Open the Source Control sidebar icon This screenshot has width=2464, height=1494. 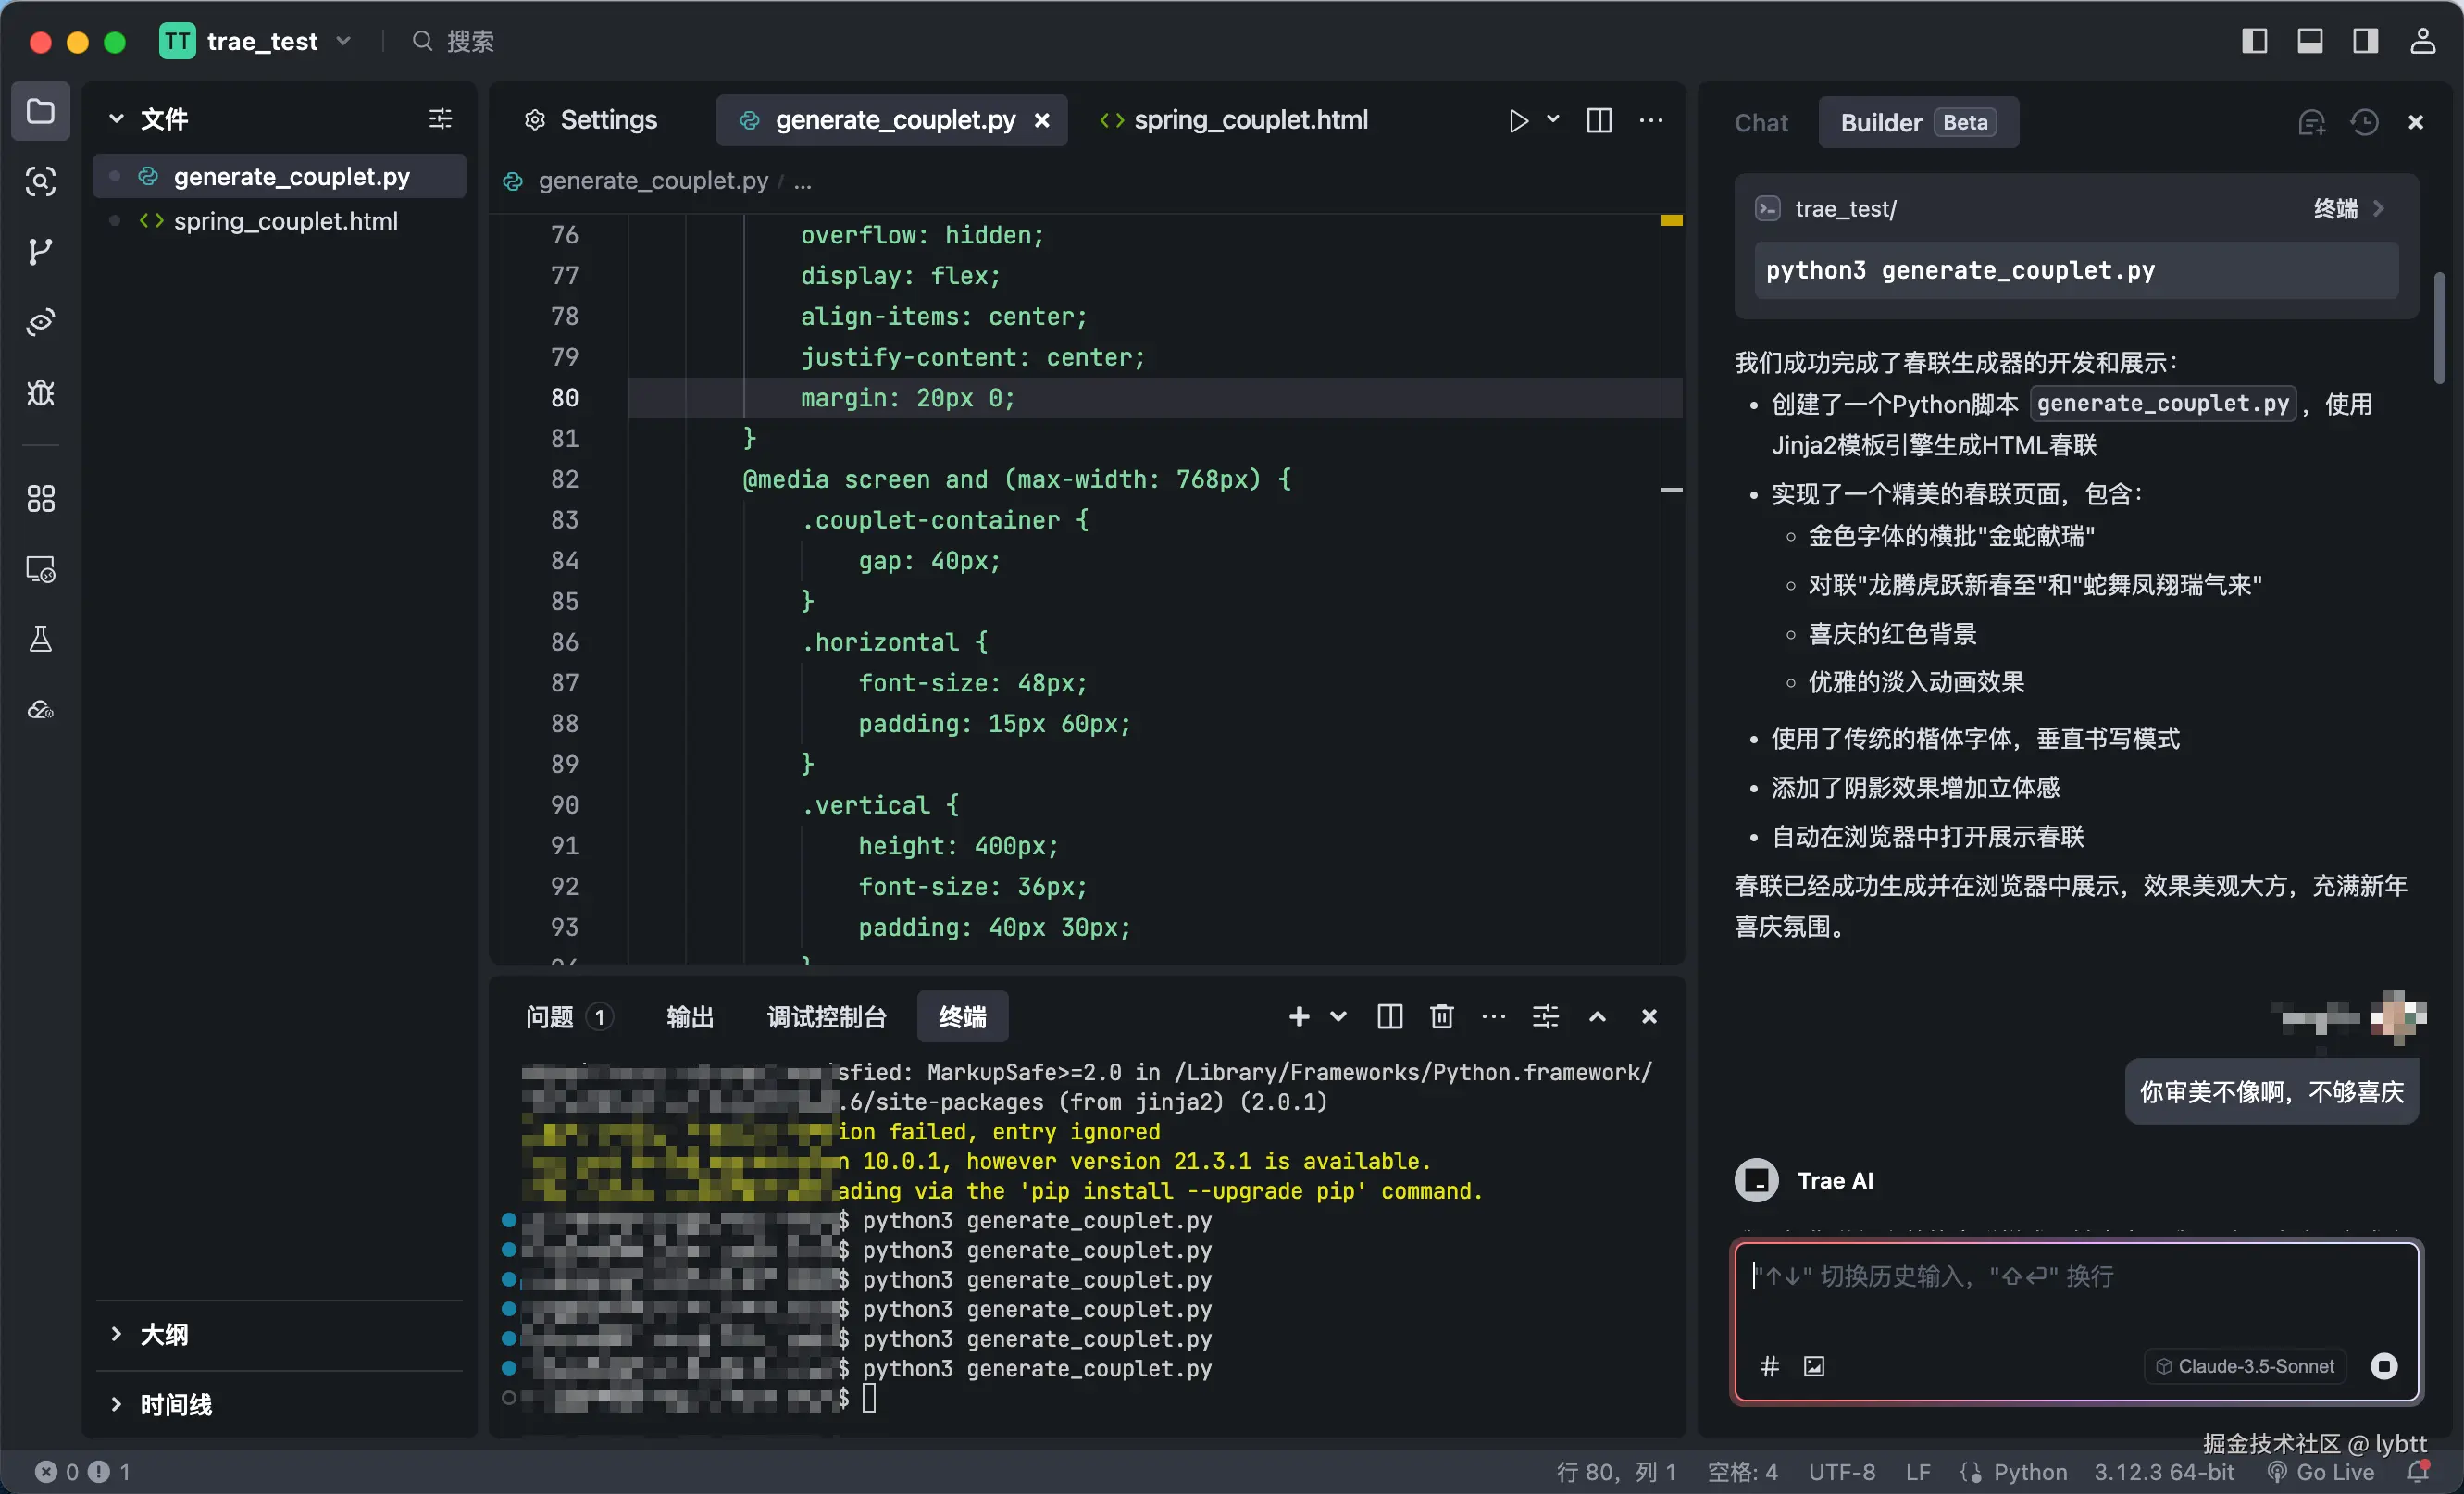(x=40, y=251)
